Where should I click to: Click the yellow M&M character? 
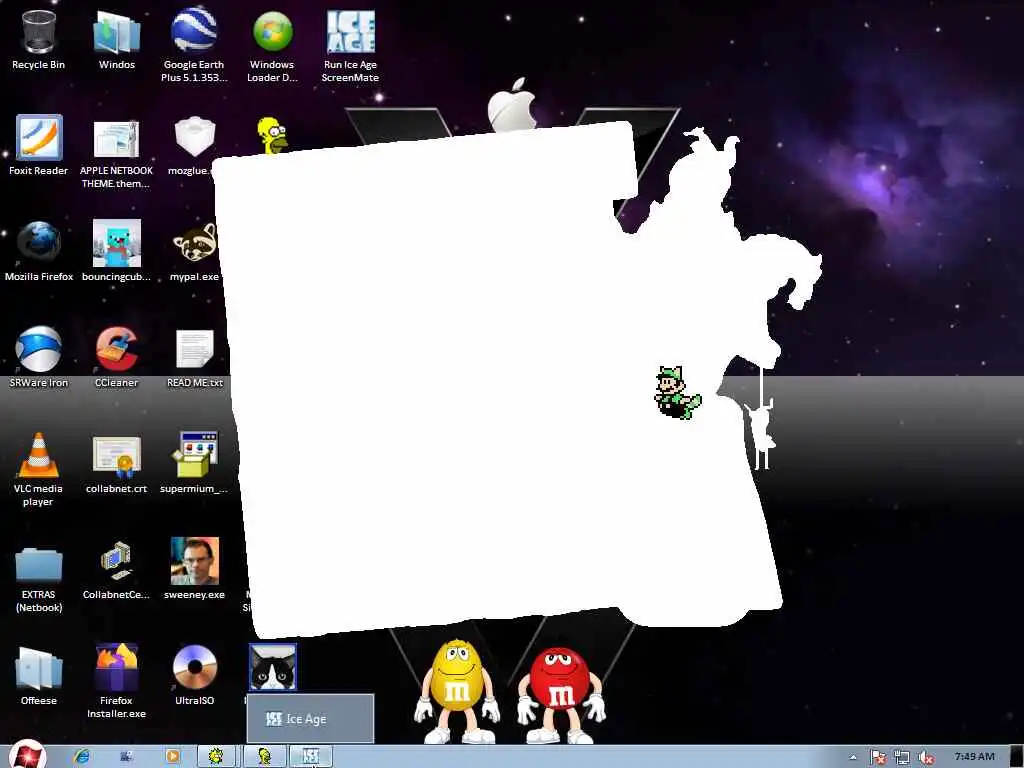(x=457, y=692)
